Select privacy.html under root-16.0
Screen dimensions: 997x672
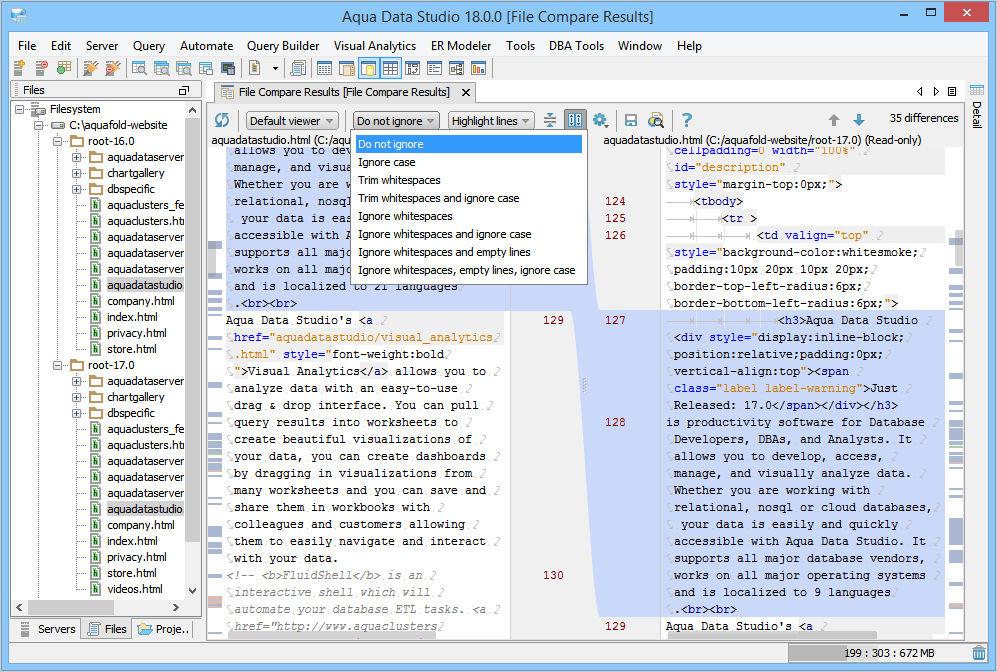136,333
